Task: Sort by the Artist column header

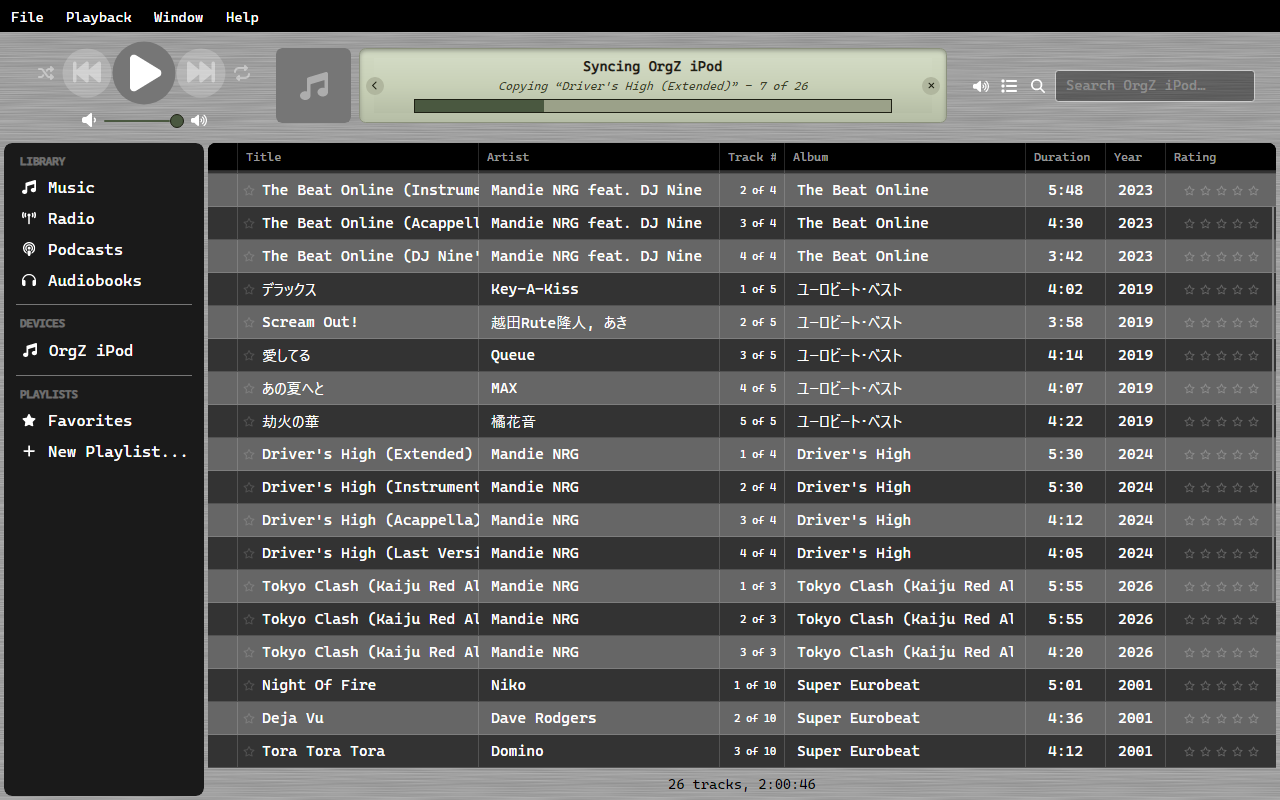Action: pyautogui.click(x=599, y=157)
